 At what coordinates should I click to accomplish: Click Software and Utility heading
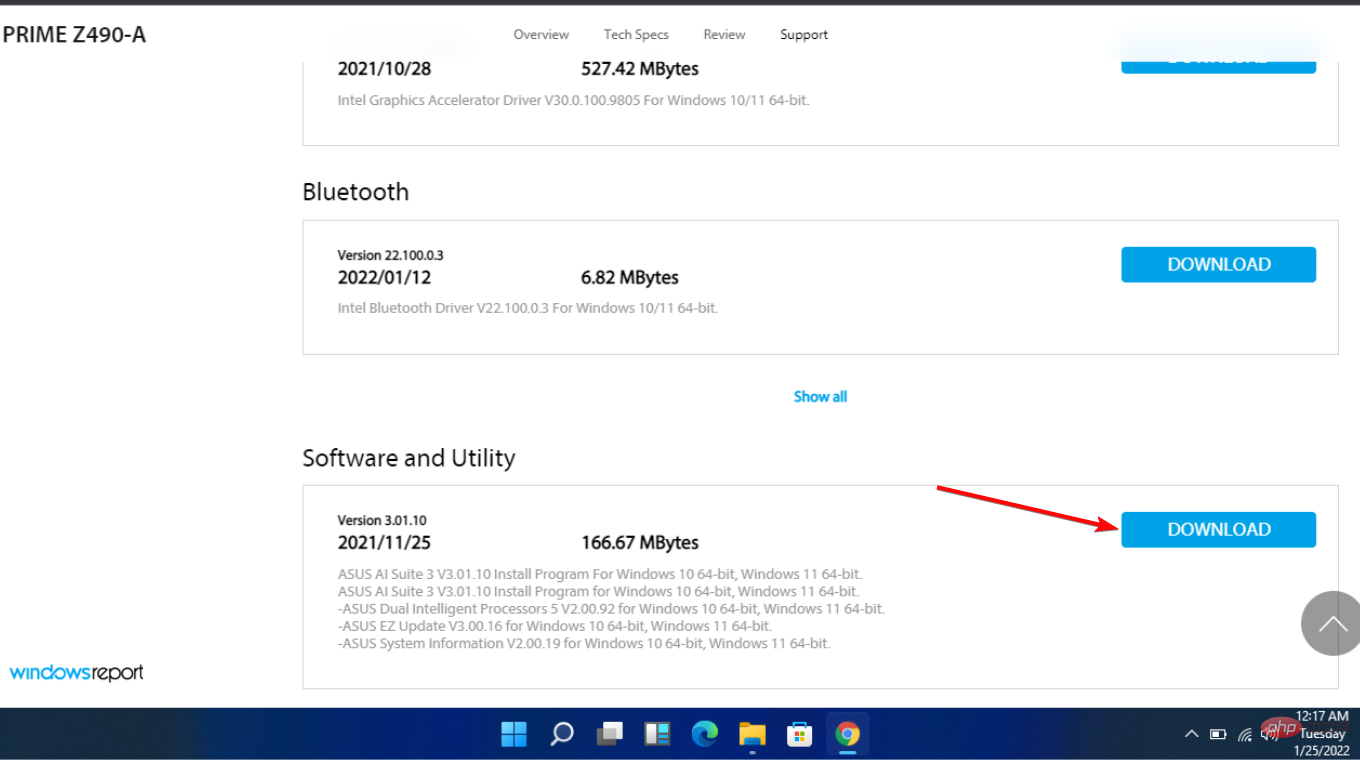(409, 457)
